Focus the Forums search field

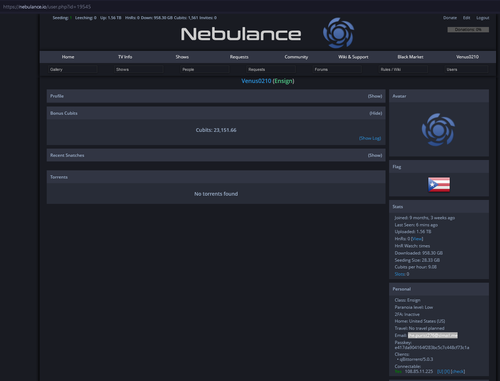pyautogui.click(x=337, y=69)
